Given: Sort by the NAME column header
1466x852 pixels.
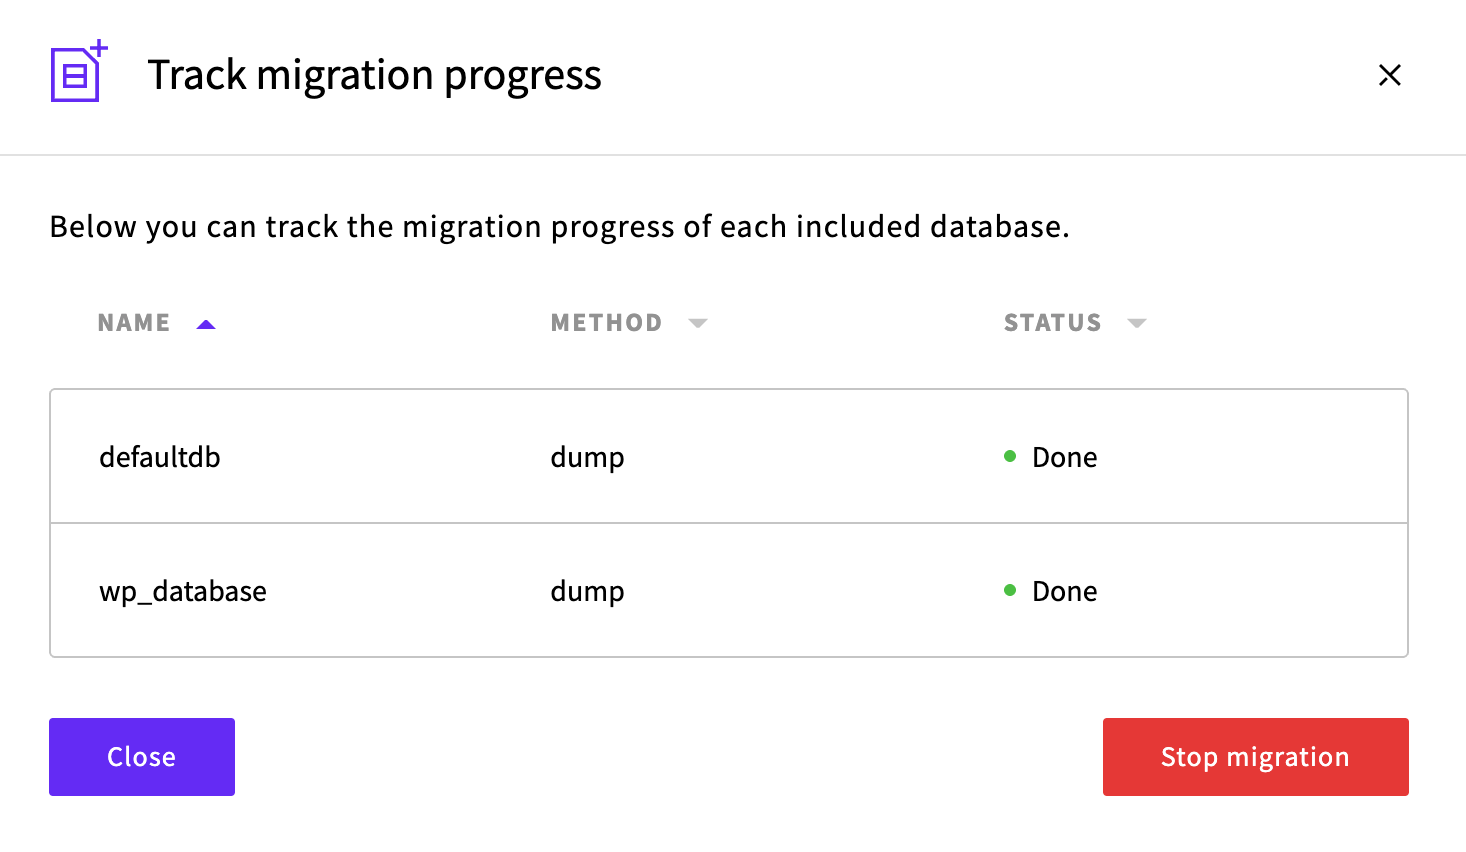Looking at the screenshot, I should click(134, 323).
